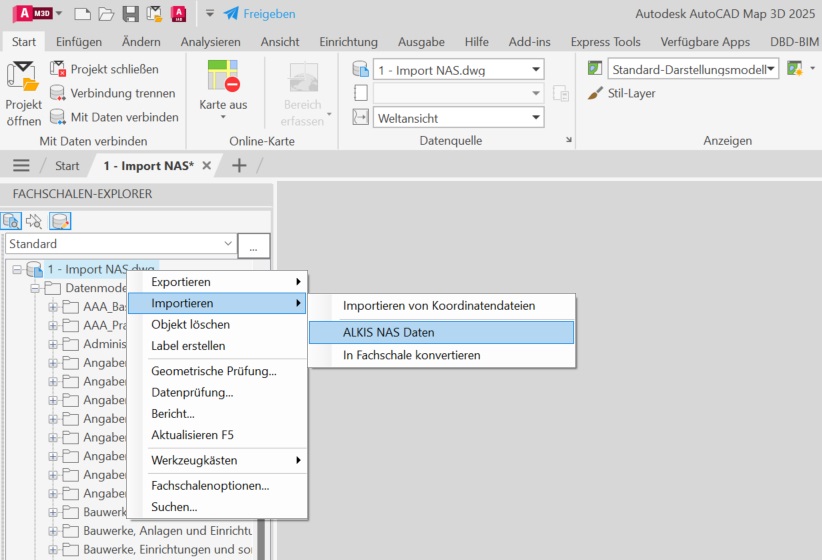822x560 pixels.
Task: Click the first database search icon in Fachschalen-Explorer
Action: click(x=12, y=221)
